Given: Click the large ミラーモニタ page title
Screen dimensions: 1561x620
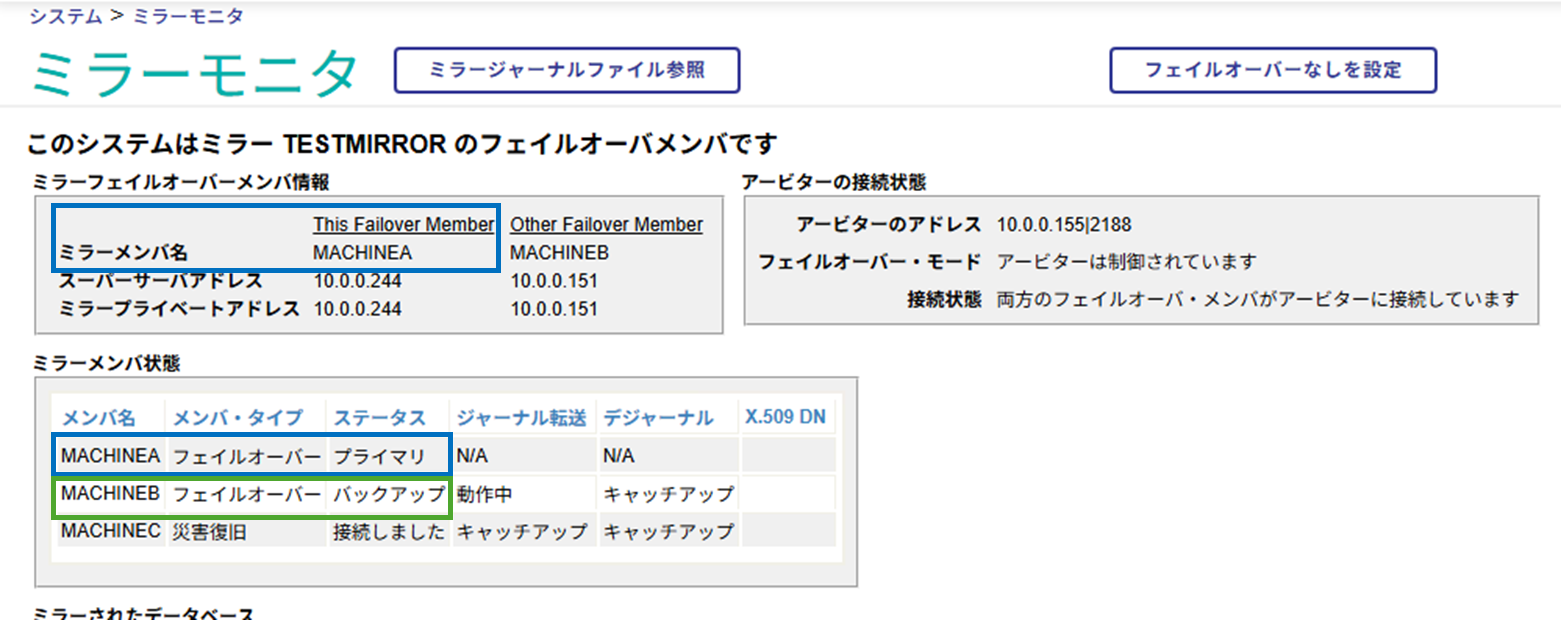Looking at the screenshot, I should [195, 75].
